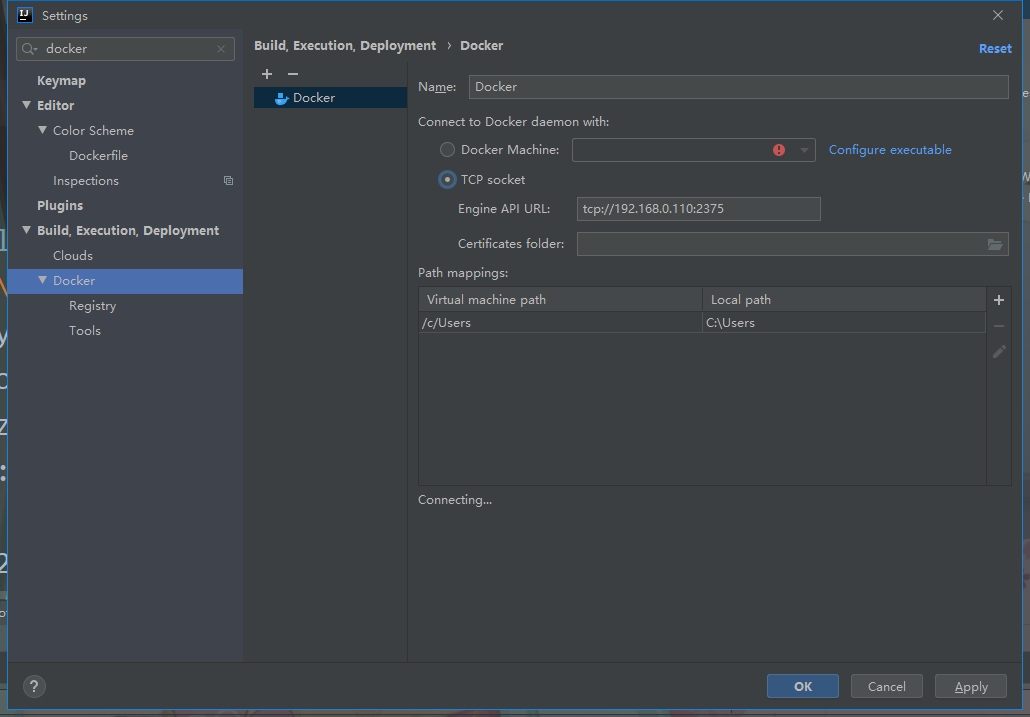Open Docker Registry settings
The image size is (1030, 717).
93,306
